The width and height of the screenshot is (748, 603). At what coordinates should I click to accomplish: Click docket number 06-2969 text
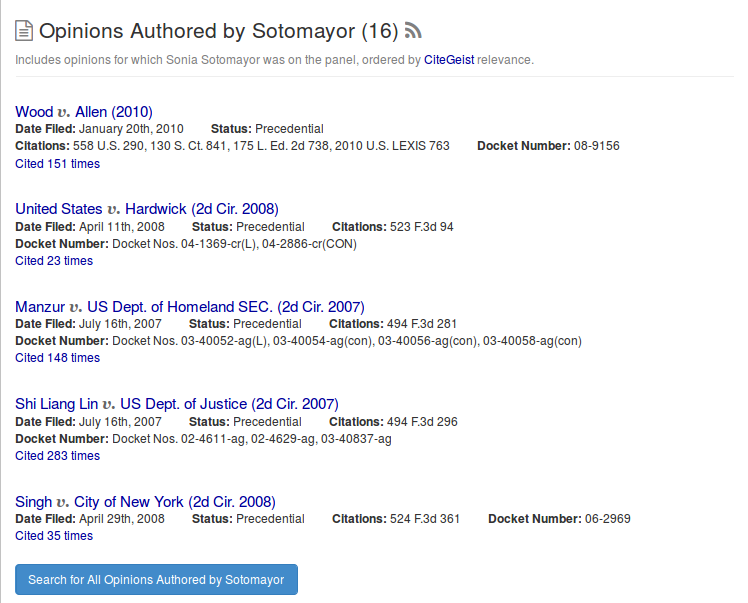(x=607, y=519)
